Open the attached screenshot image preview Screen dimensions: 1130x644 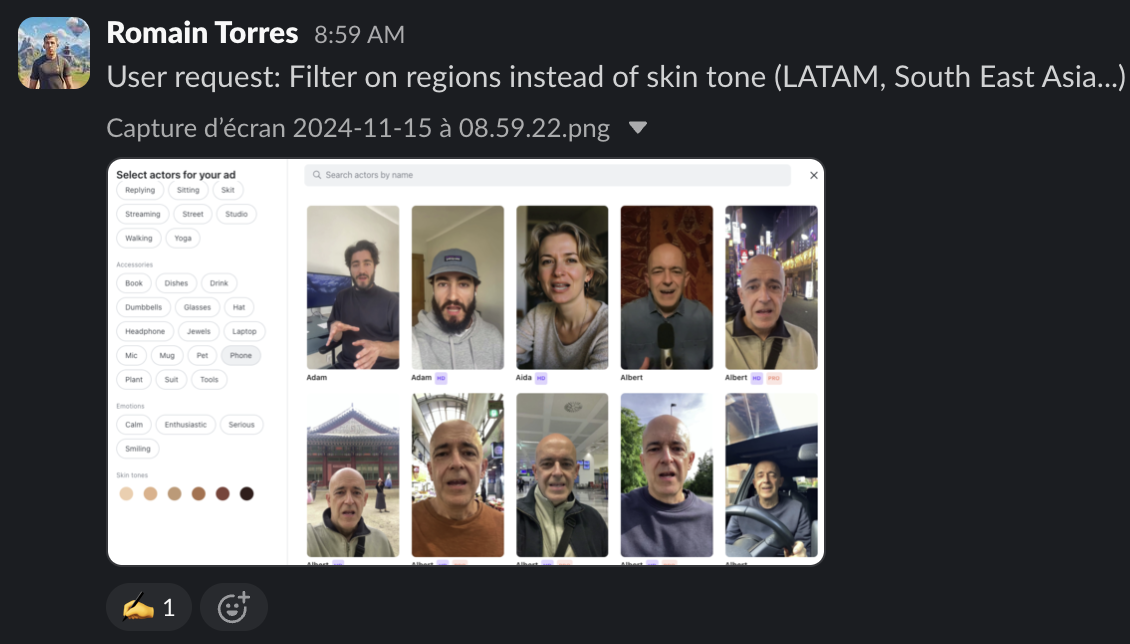pyautogui.click(x=466, y=362)
